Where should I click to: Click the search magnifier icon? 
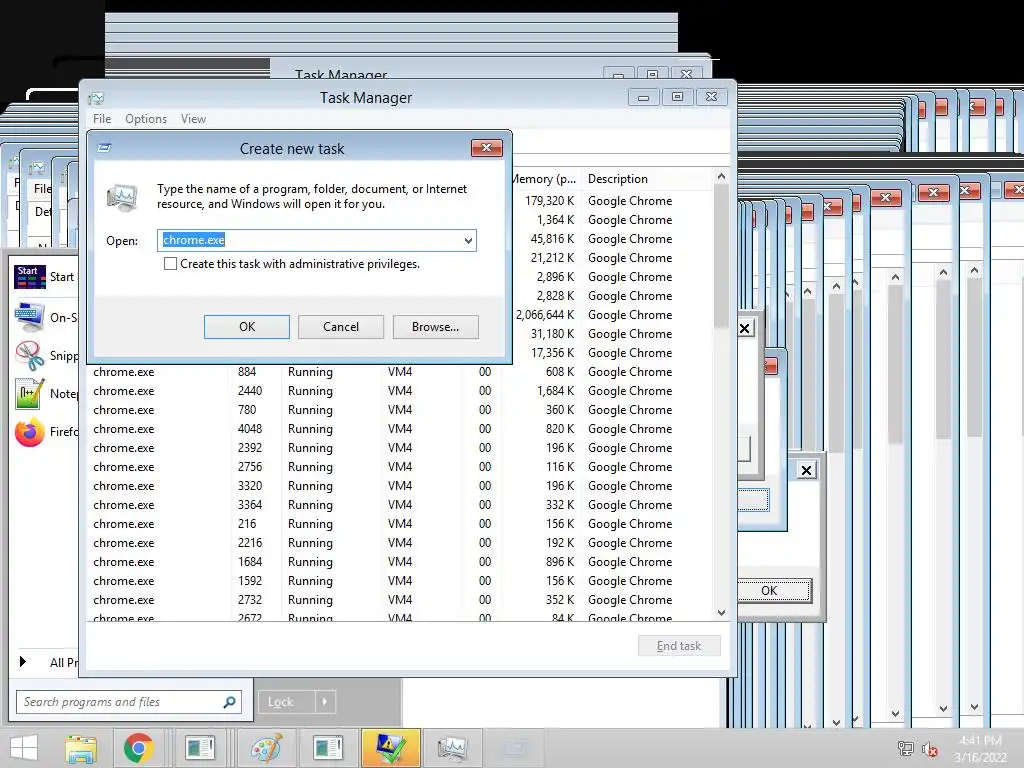229,702
